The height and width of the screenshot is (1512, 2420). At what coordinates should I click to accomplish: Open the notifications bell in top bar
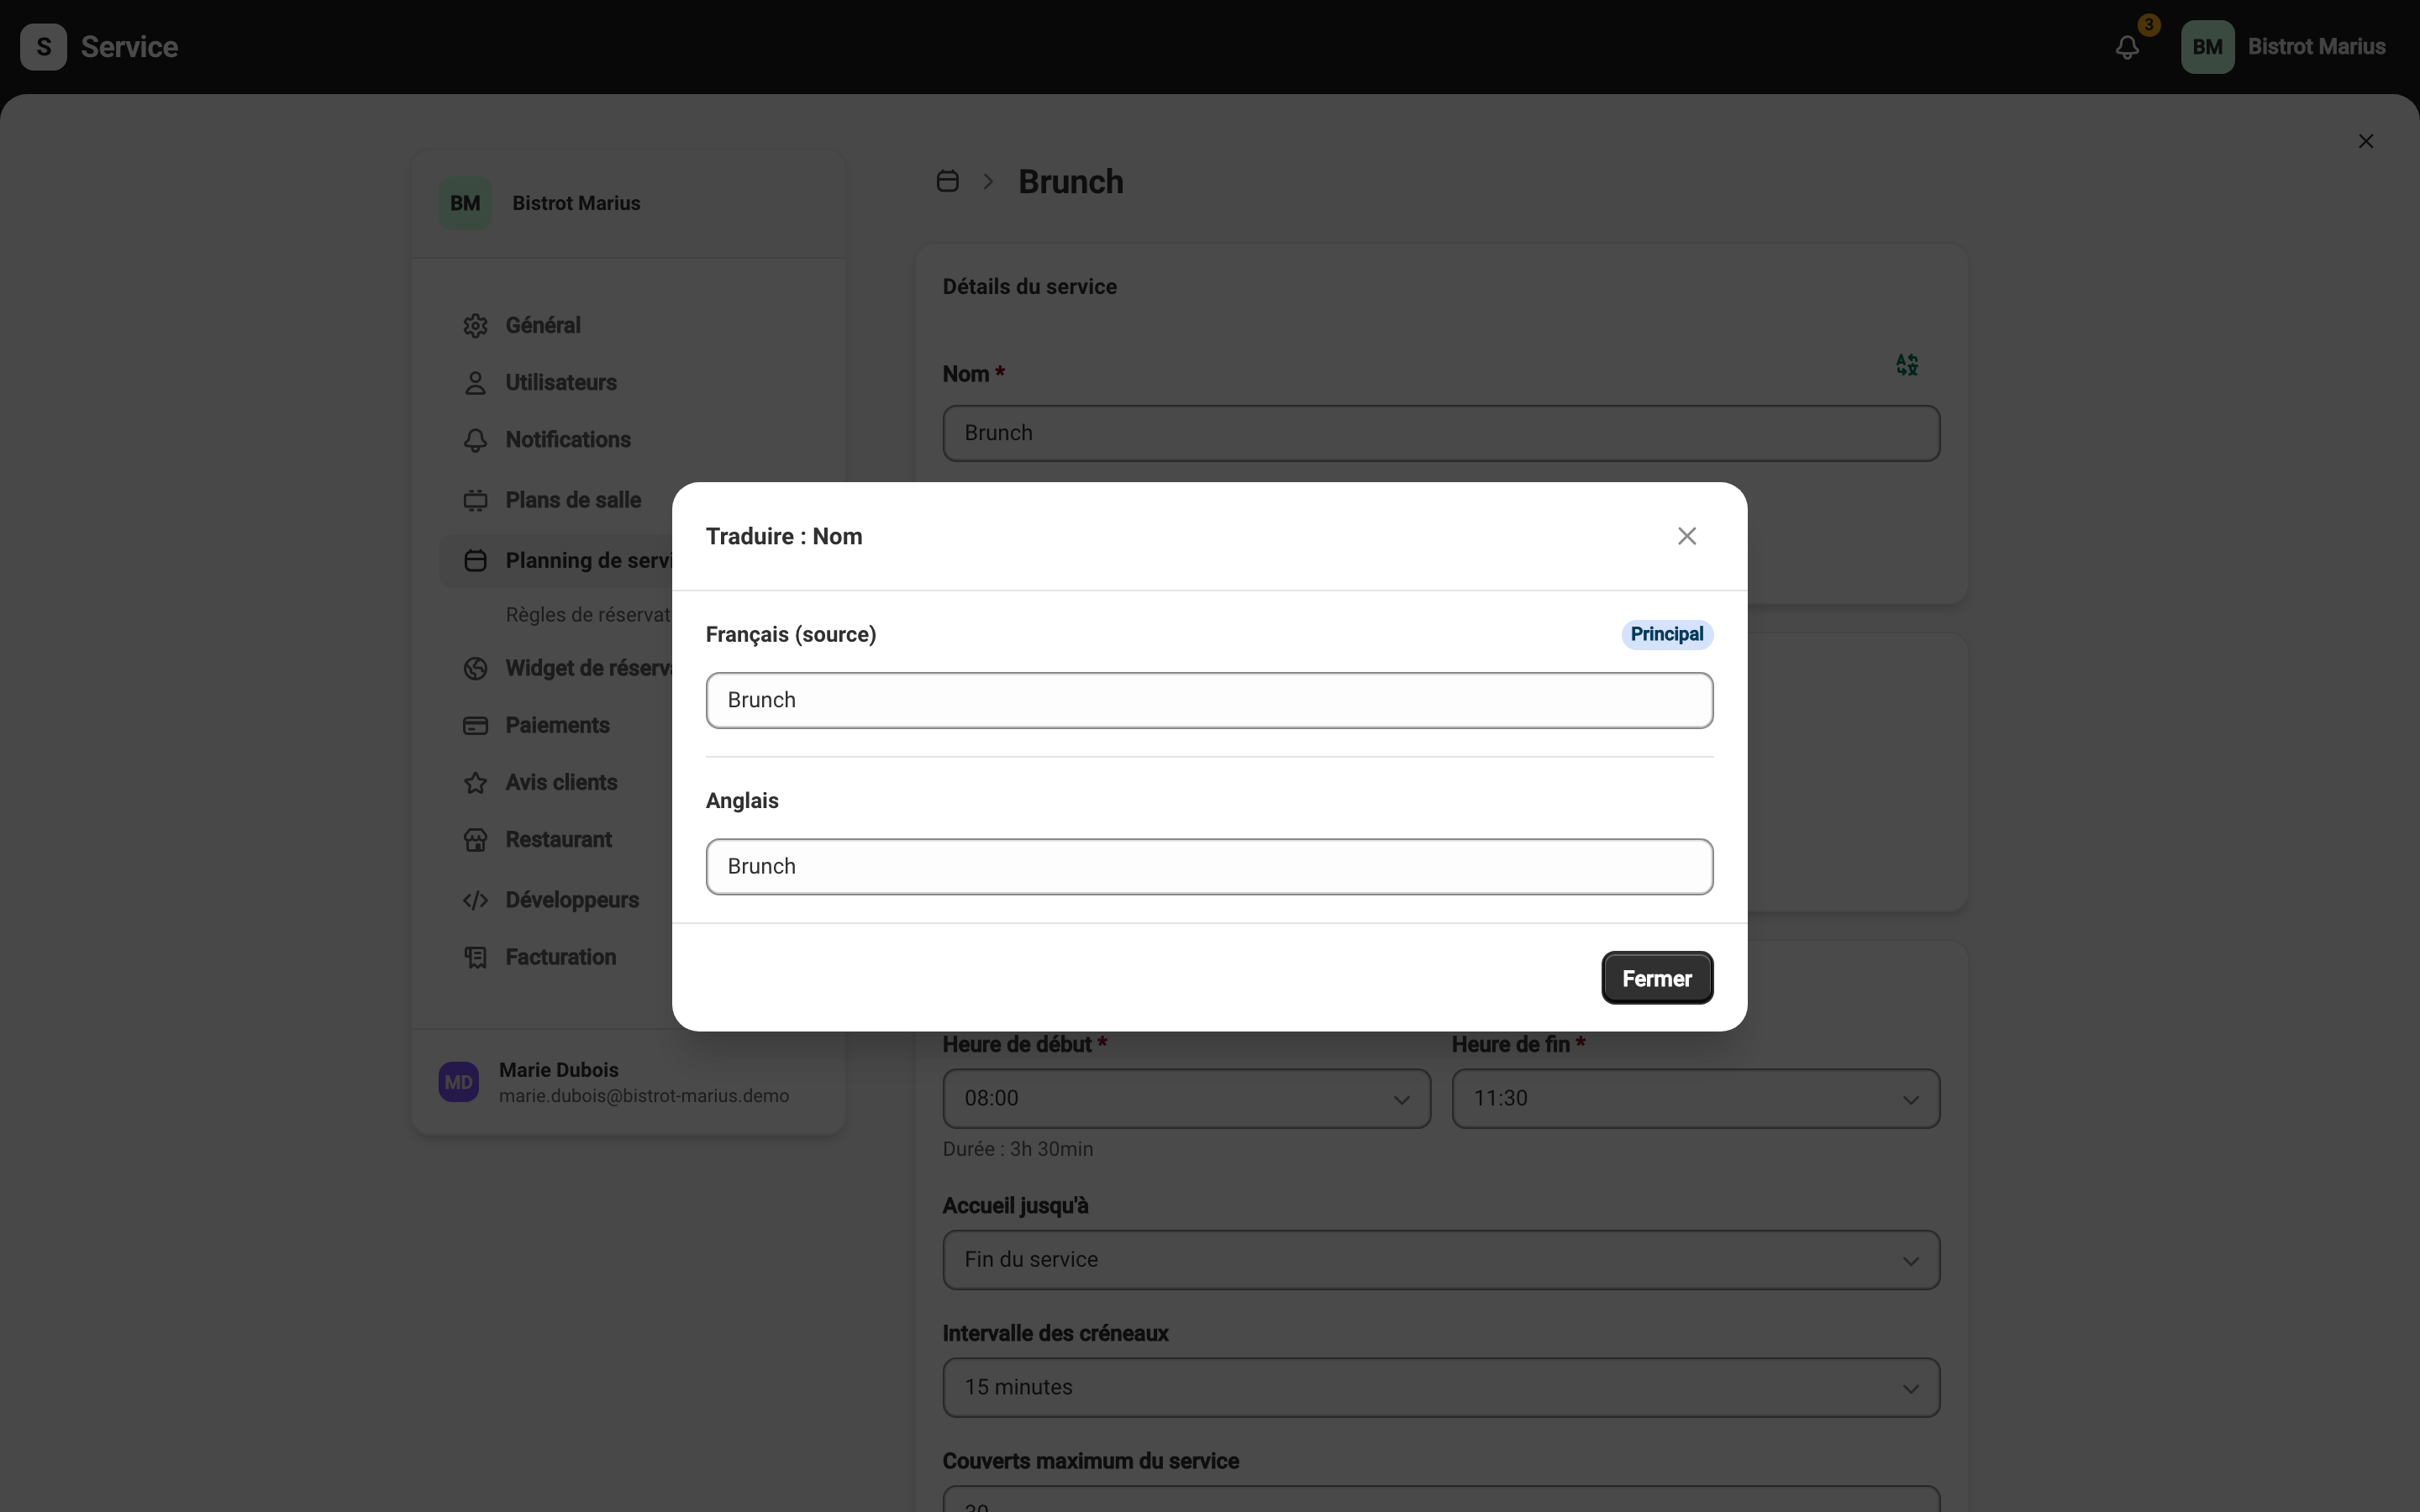pos(2127,47)
